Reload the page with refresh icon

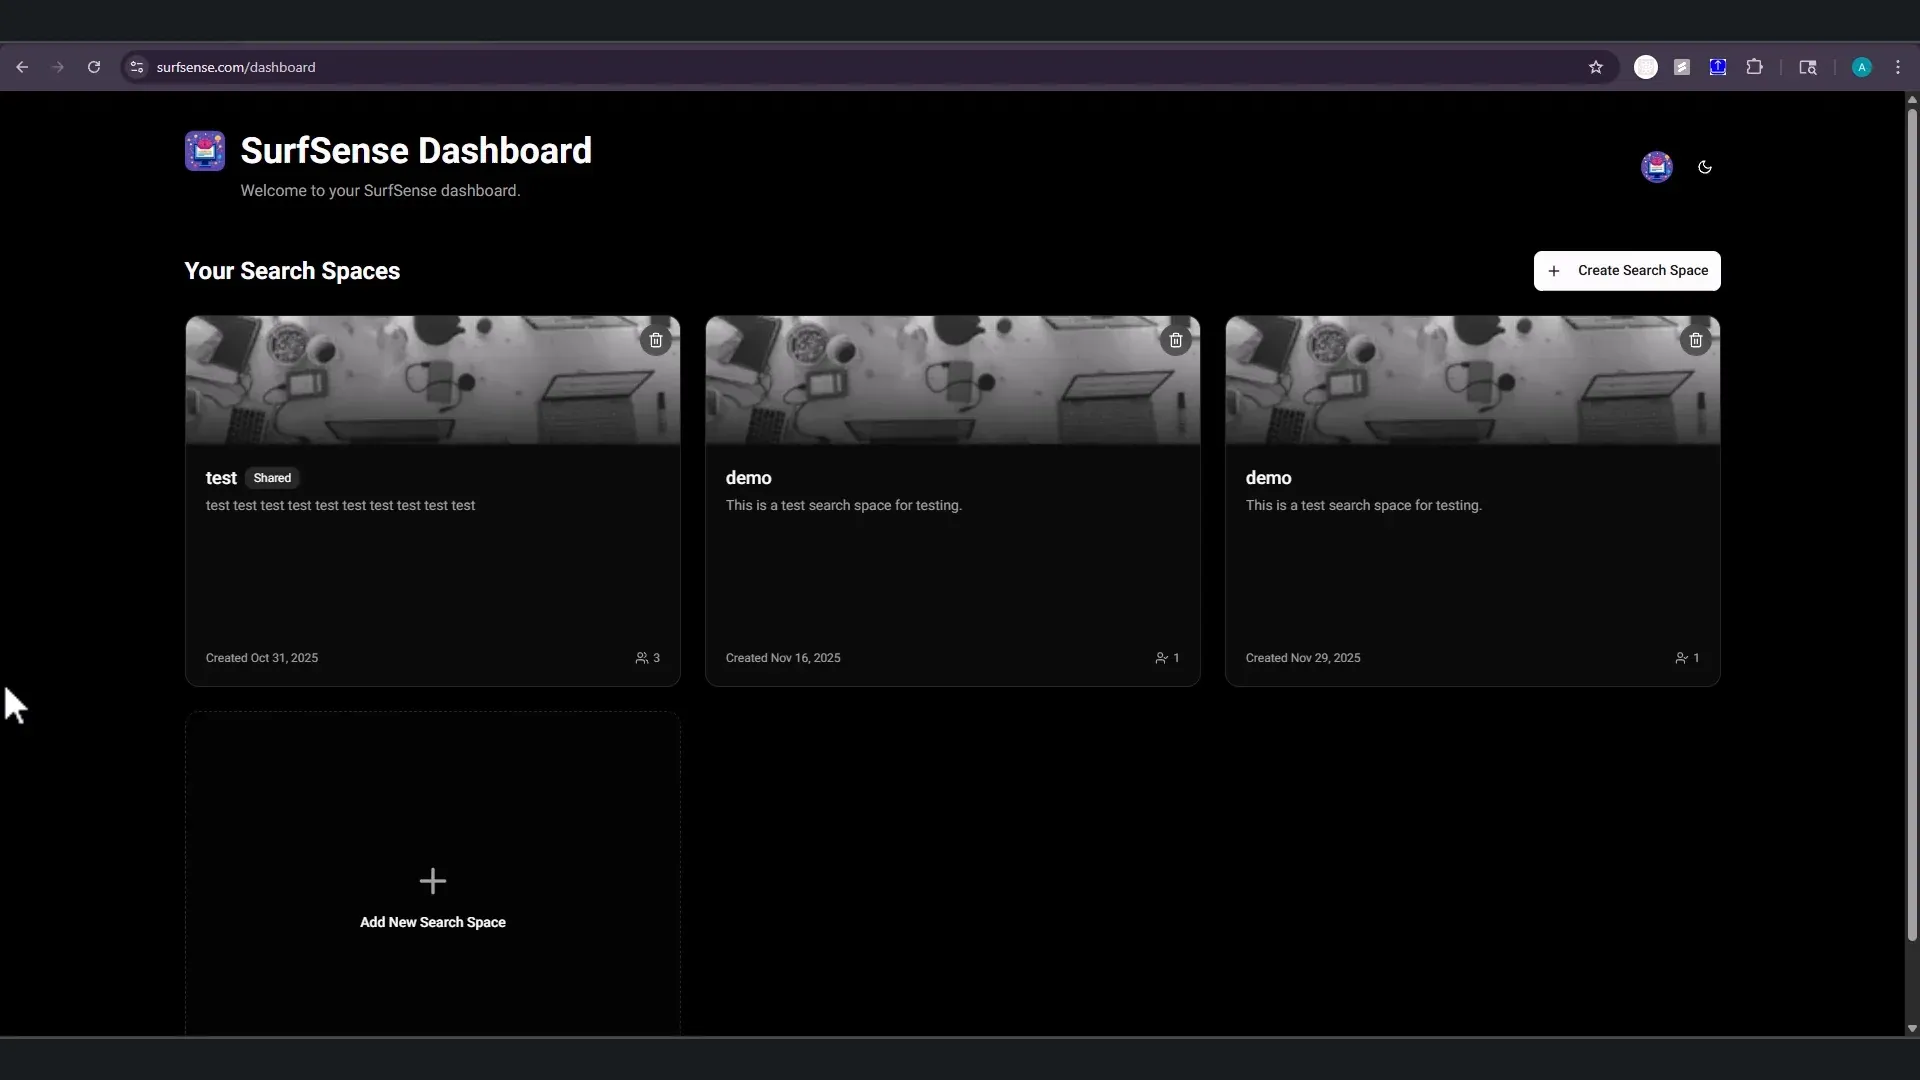pos(94,67)
